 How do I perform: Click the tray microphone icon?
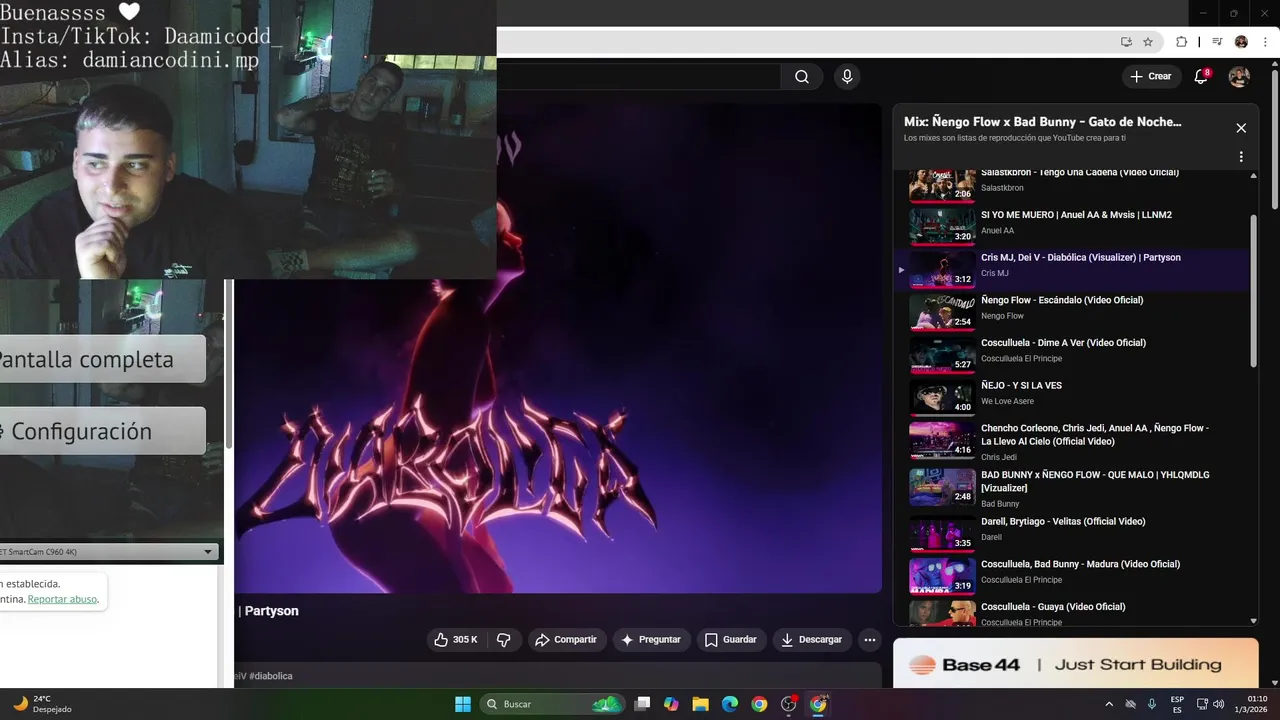point(1152,704)
